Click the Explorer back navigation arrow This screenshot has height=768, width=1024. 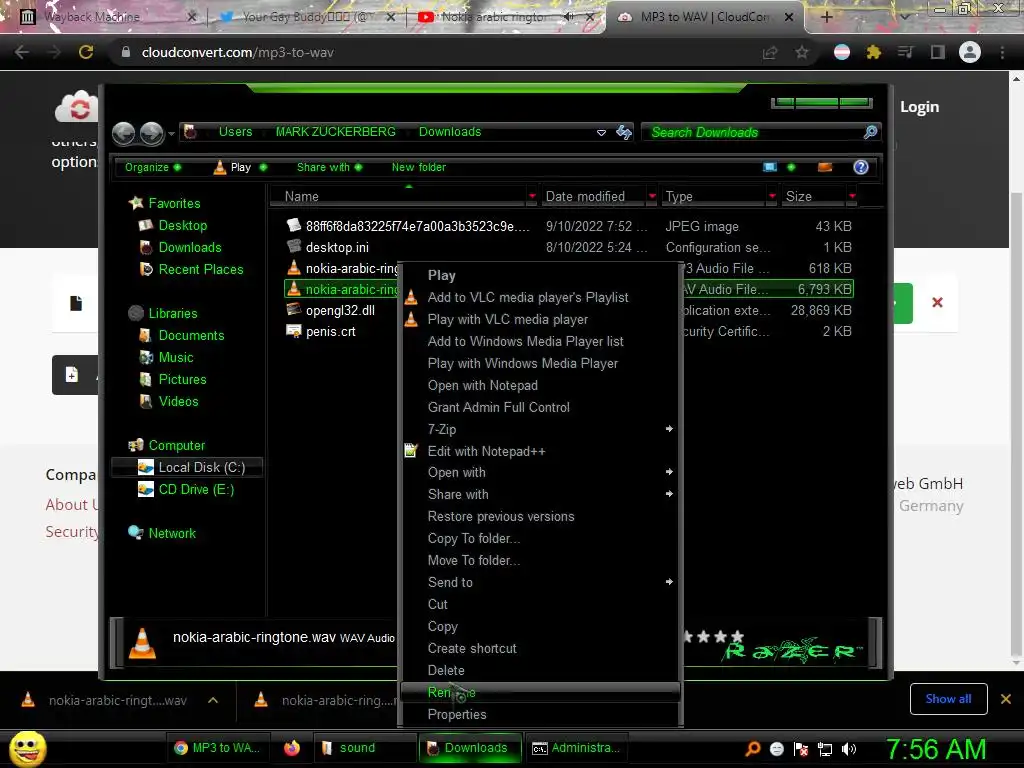(123, 133)
